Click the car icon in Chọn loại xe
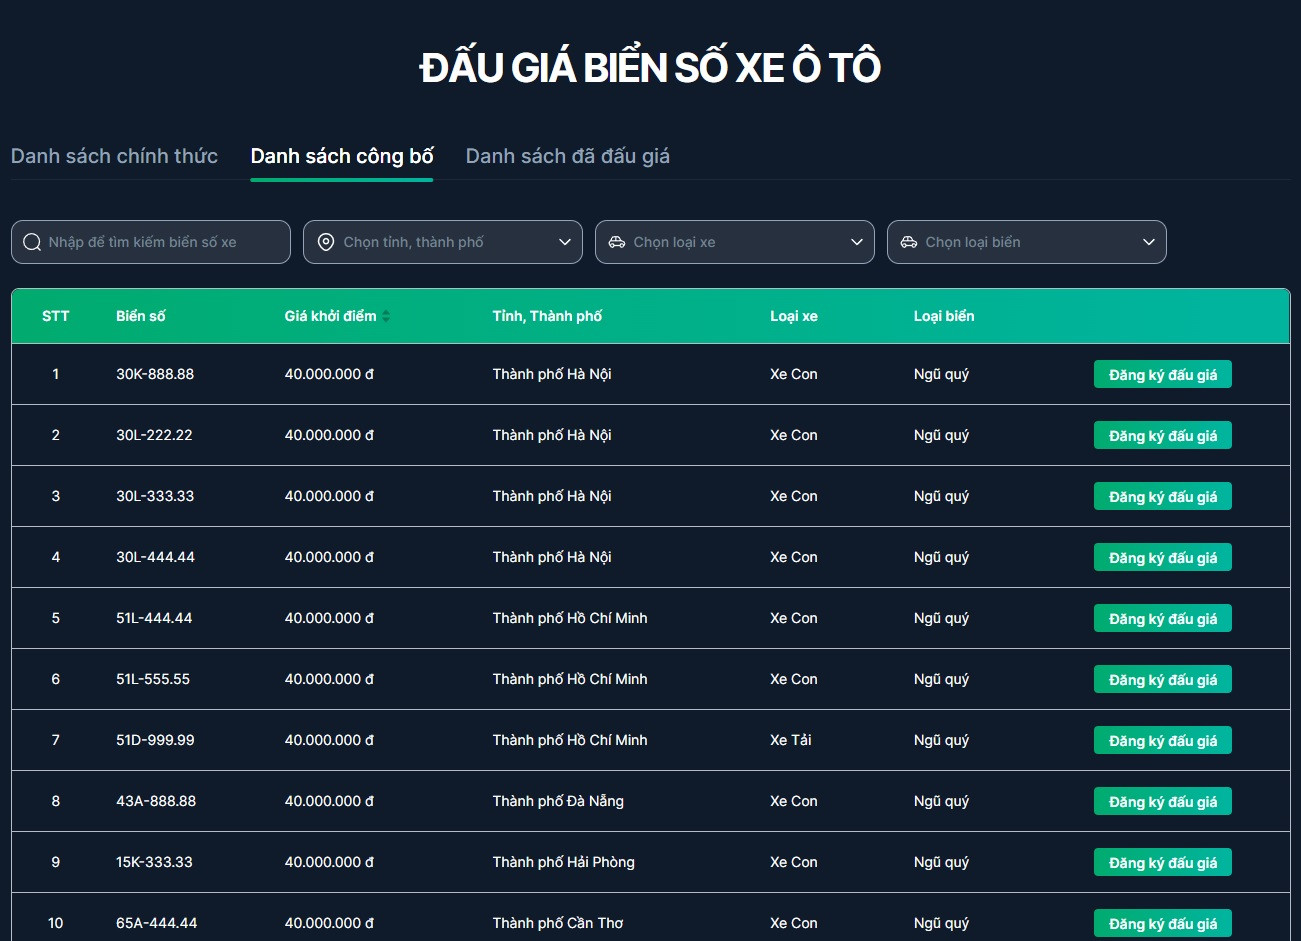The width and height of the screenshot is (1301, 941). [617, 242]
